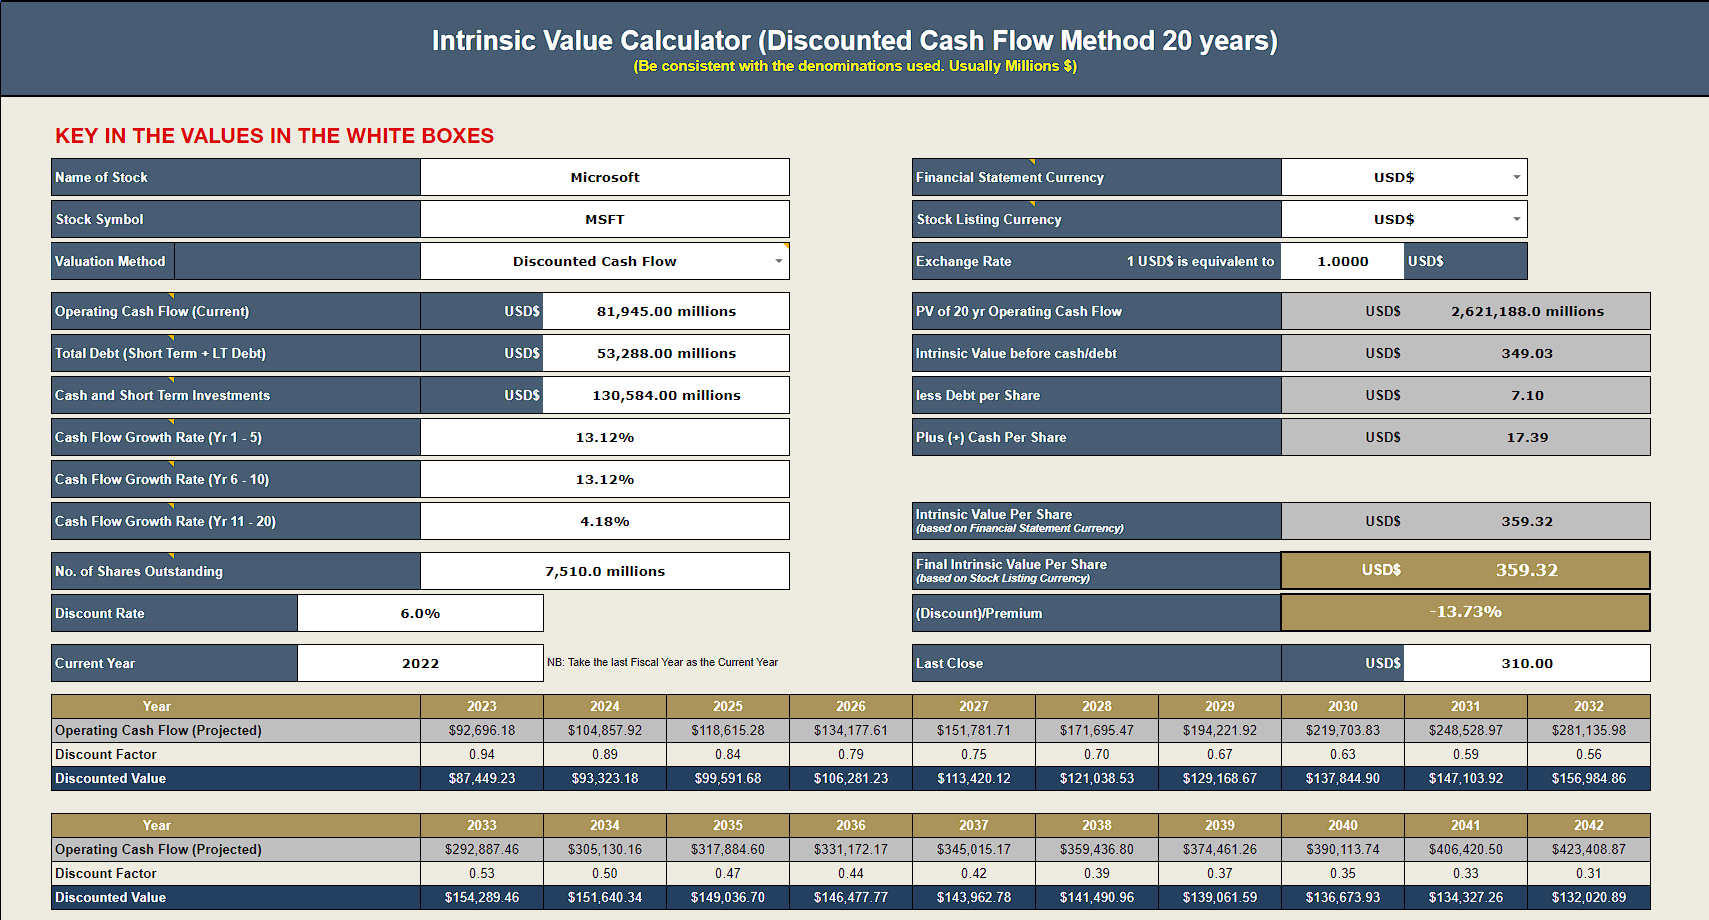Click the note marker on No. of Shares Outstanding
This screenshot has height=920, width=1709.
171,555
